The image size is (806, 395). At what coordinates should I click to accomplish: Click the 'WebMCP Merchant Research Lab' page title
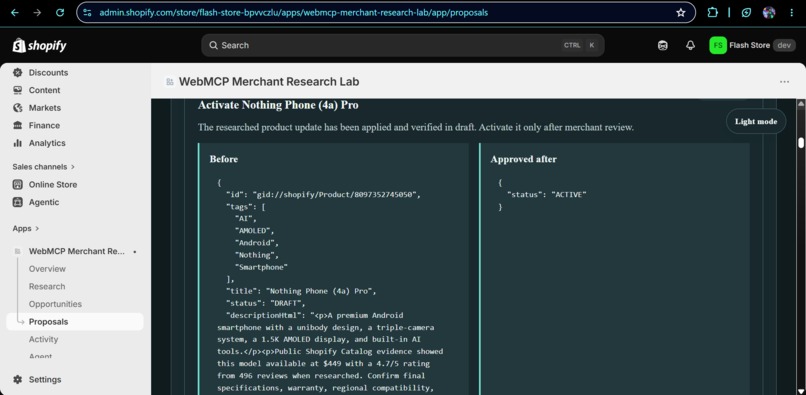269,82
